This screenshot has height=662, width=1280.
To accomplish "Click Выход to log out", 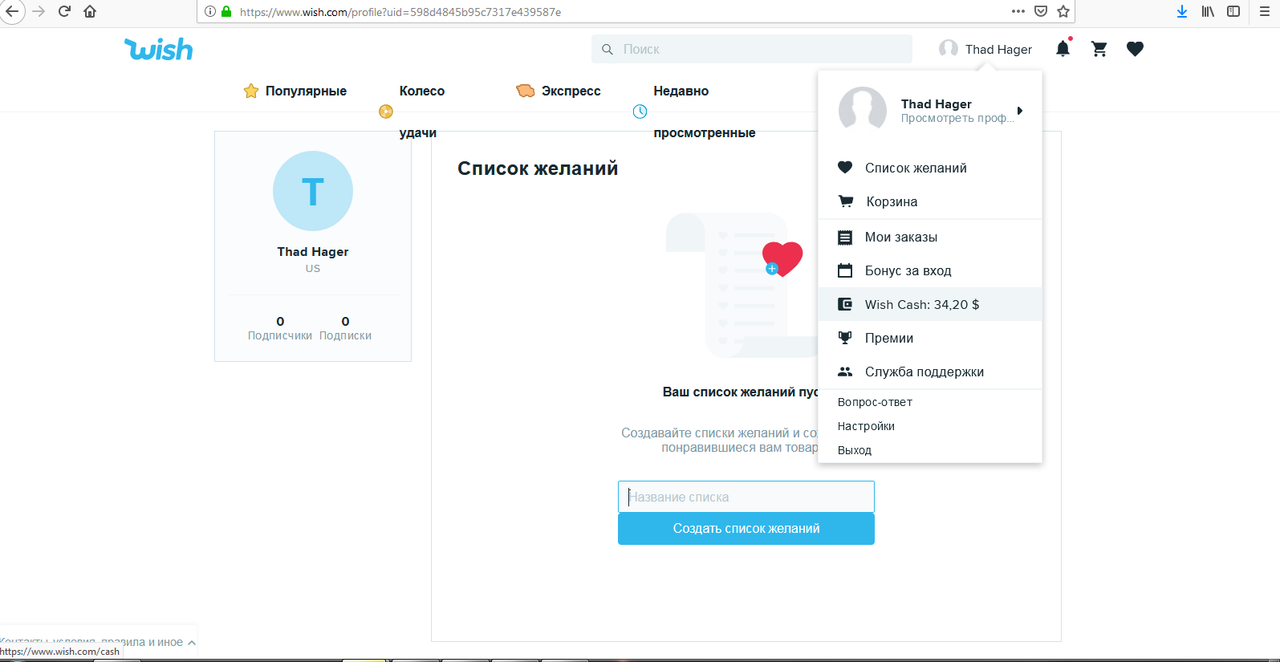I will pos(855,450).
